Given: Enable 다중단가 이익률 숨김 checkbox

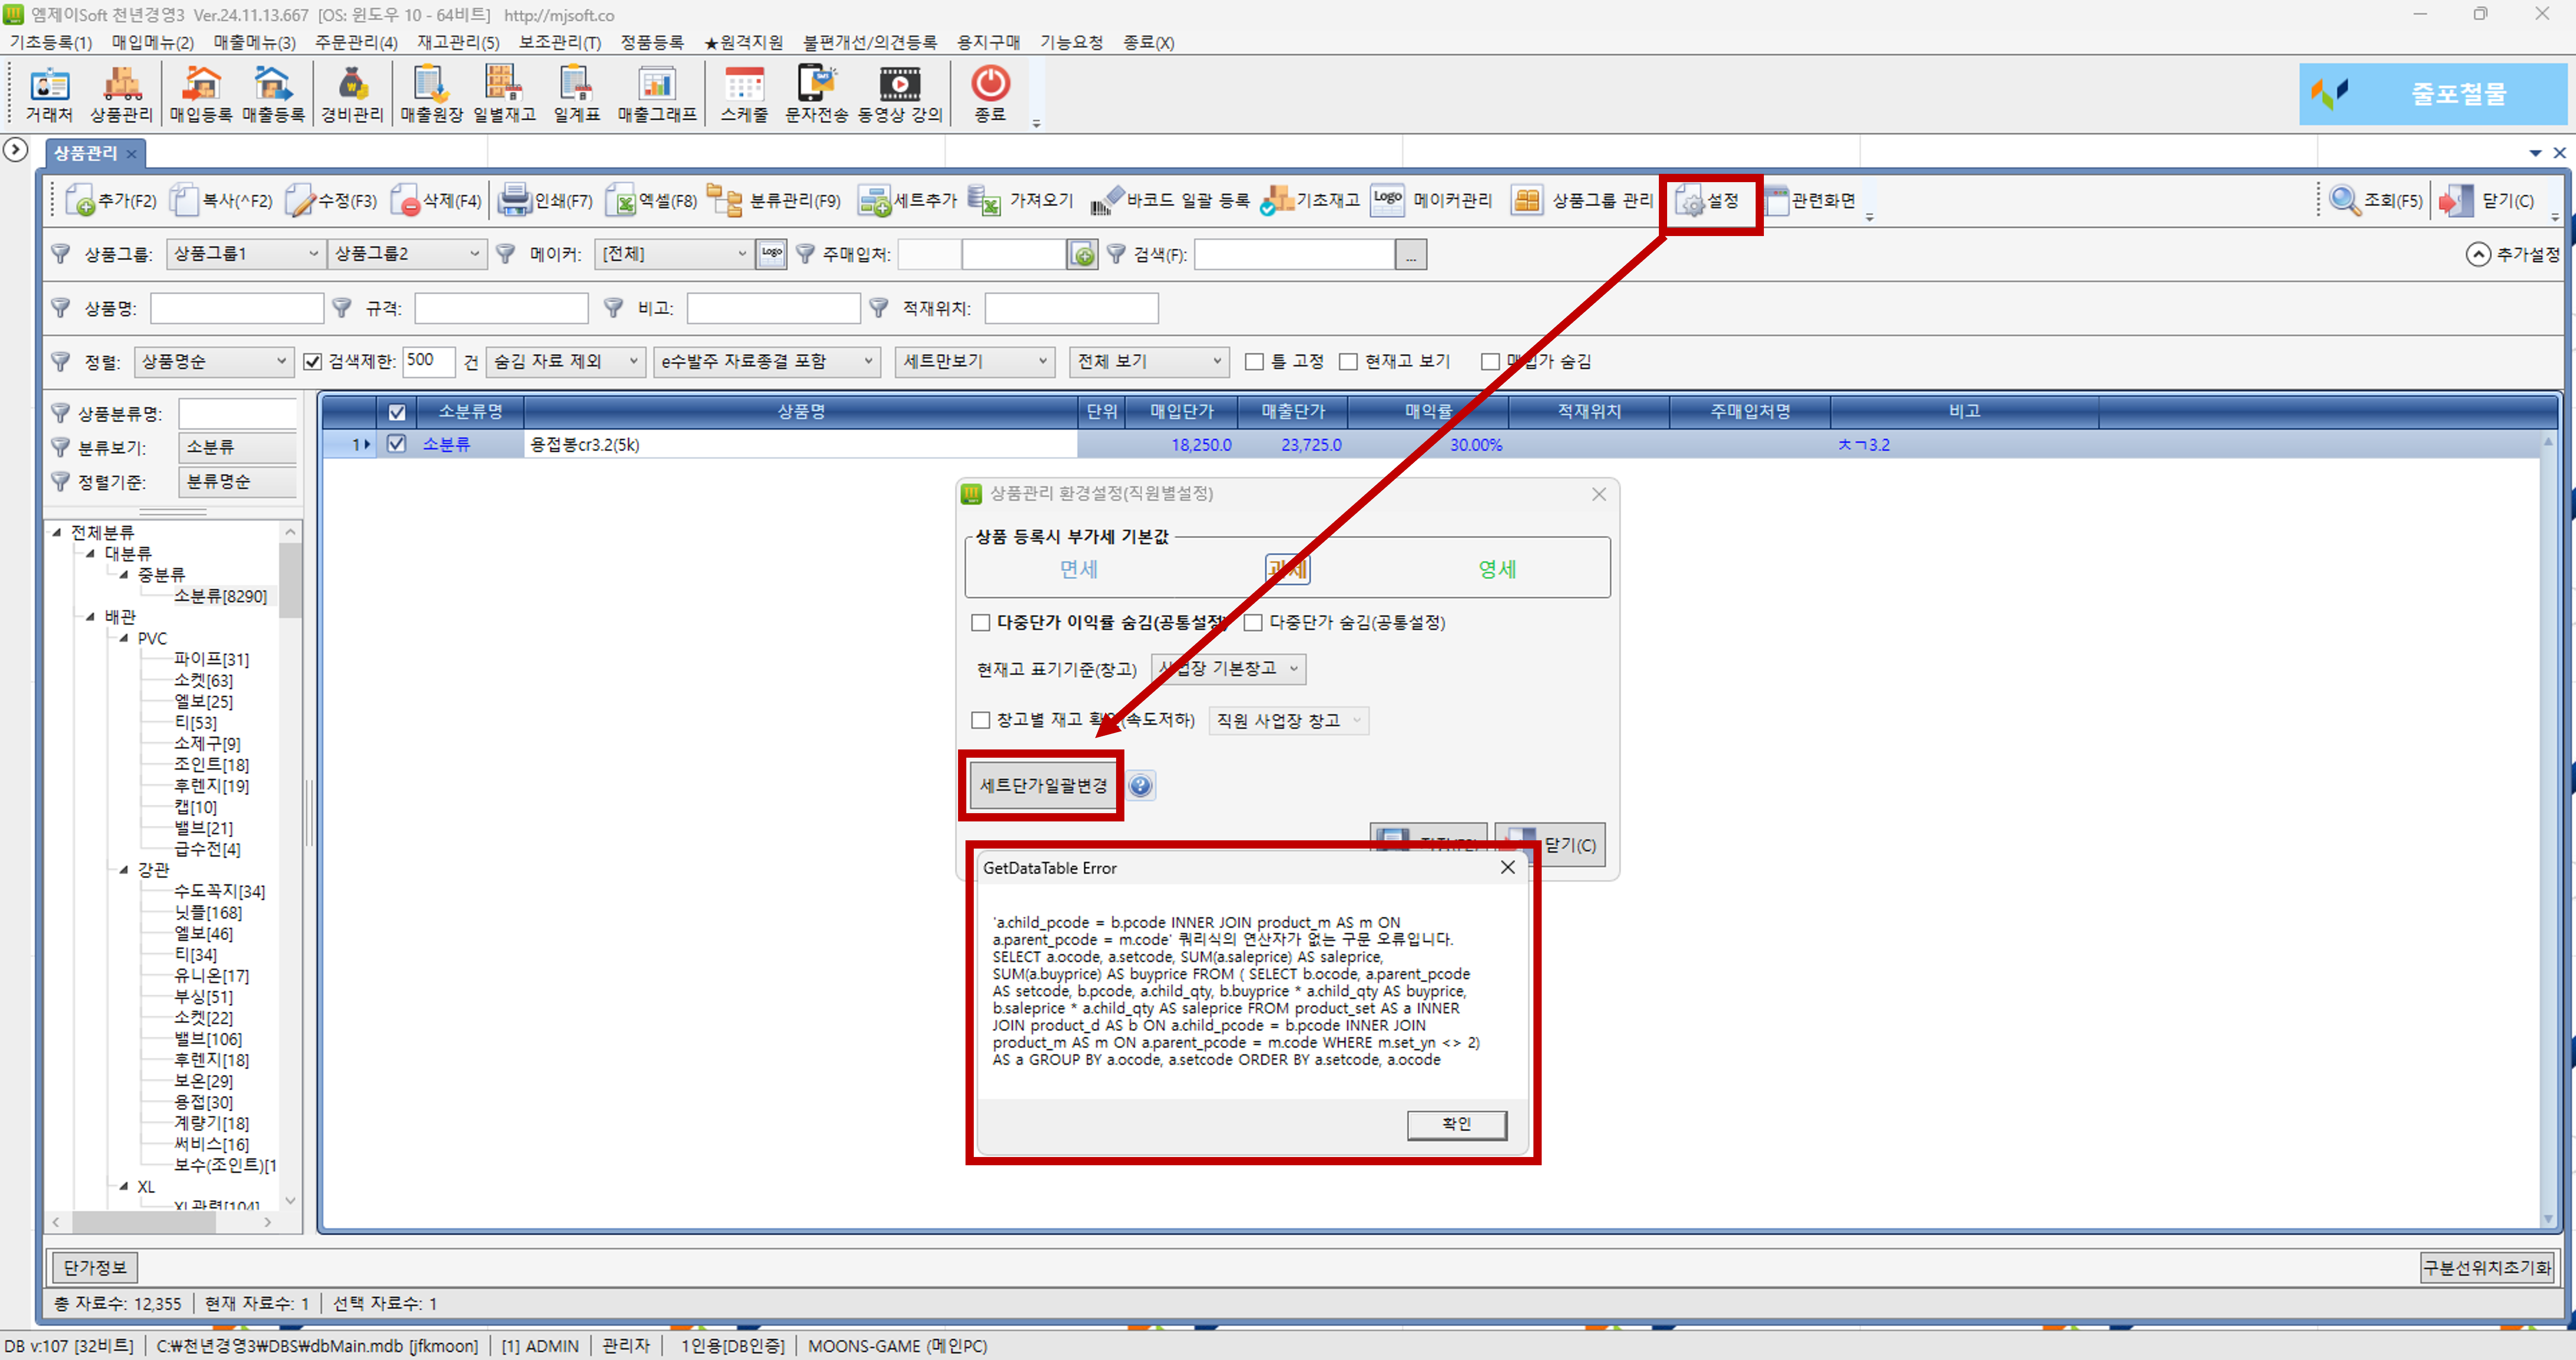Looking at the screenshot, I should [981, 623].
